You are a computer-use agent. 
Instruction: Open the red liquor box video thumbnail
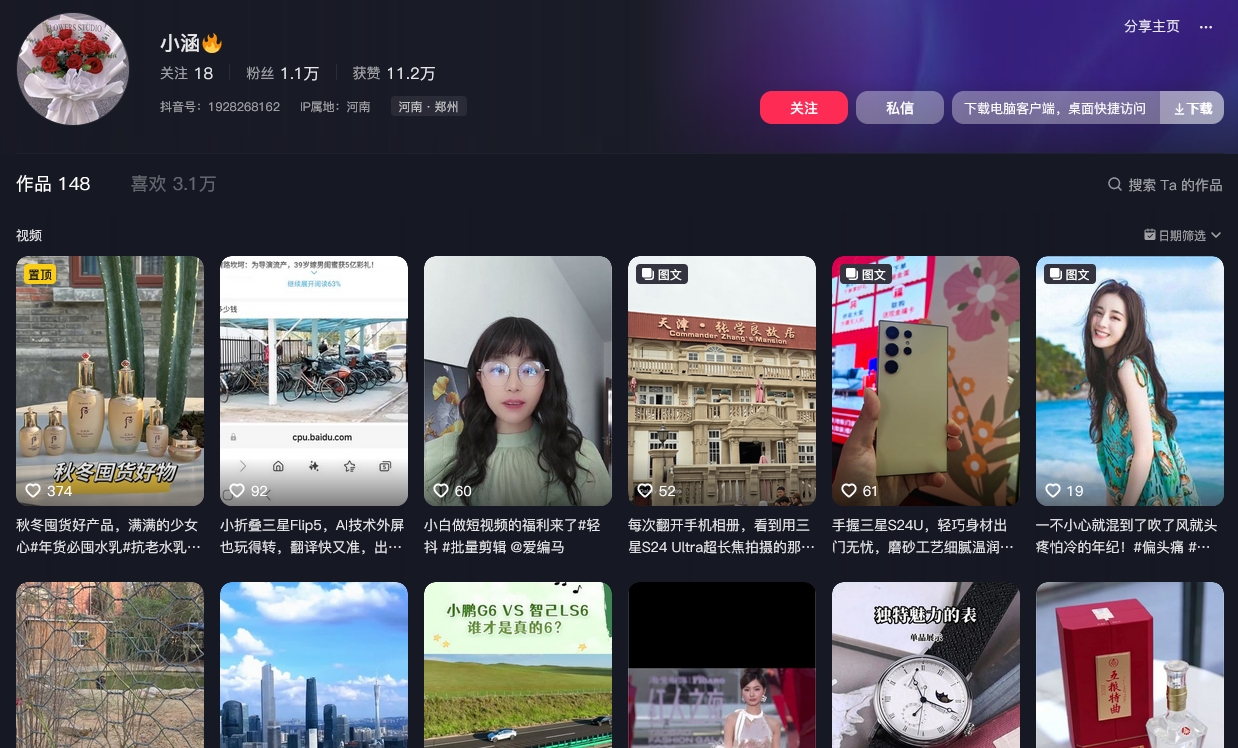coord(1130,665)
